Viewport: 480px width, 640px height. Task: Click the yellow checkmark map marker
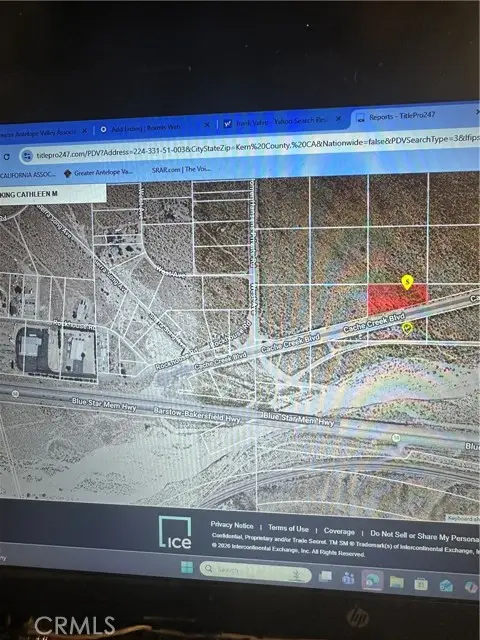(407, 328)
